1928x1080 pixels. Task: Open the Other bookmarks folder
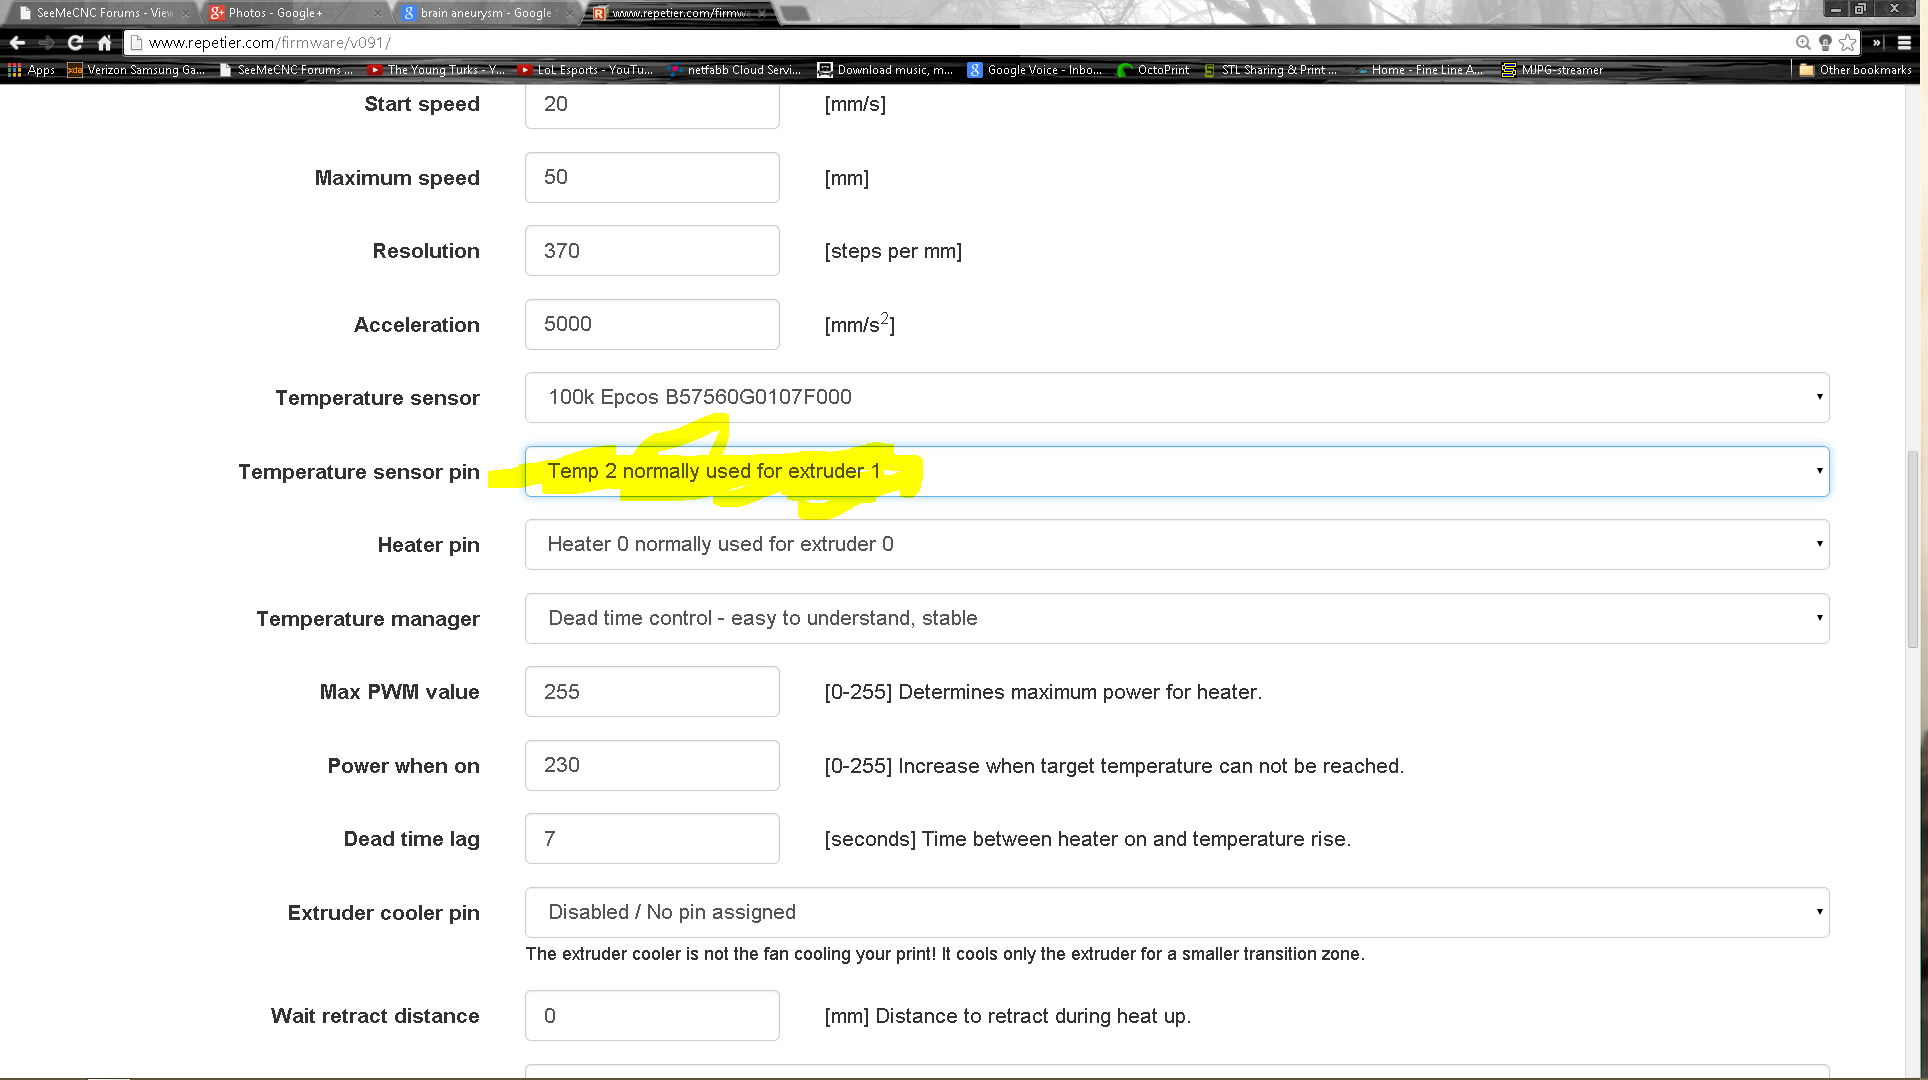(x=1855, y=70)
